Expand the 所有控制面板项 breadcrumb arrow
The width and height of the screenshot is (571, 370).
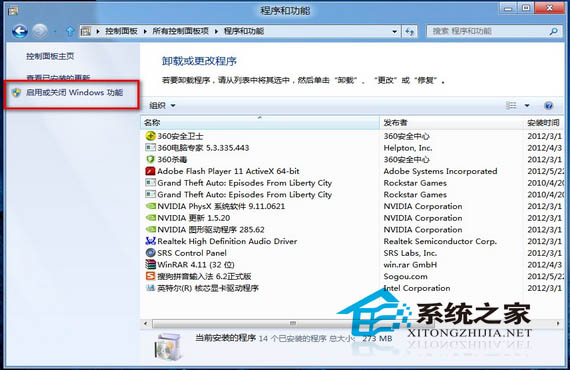(216, 31)
